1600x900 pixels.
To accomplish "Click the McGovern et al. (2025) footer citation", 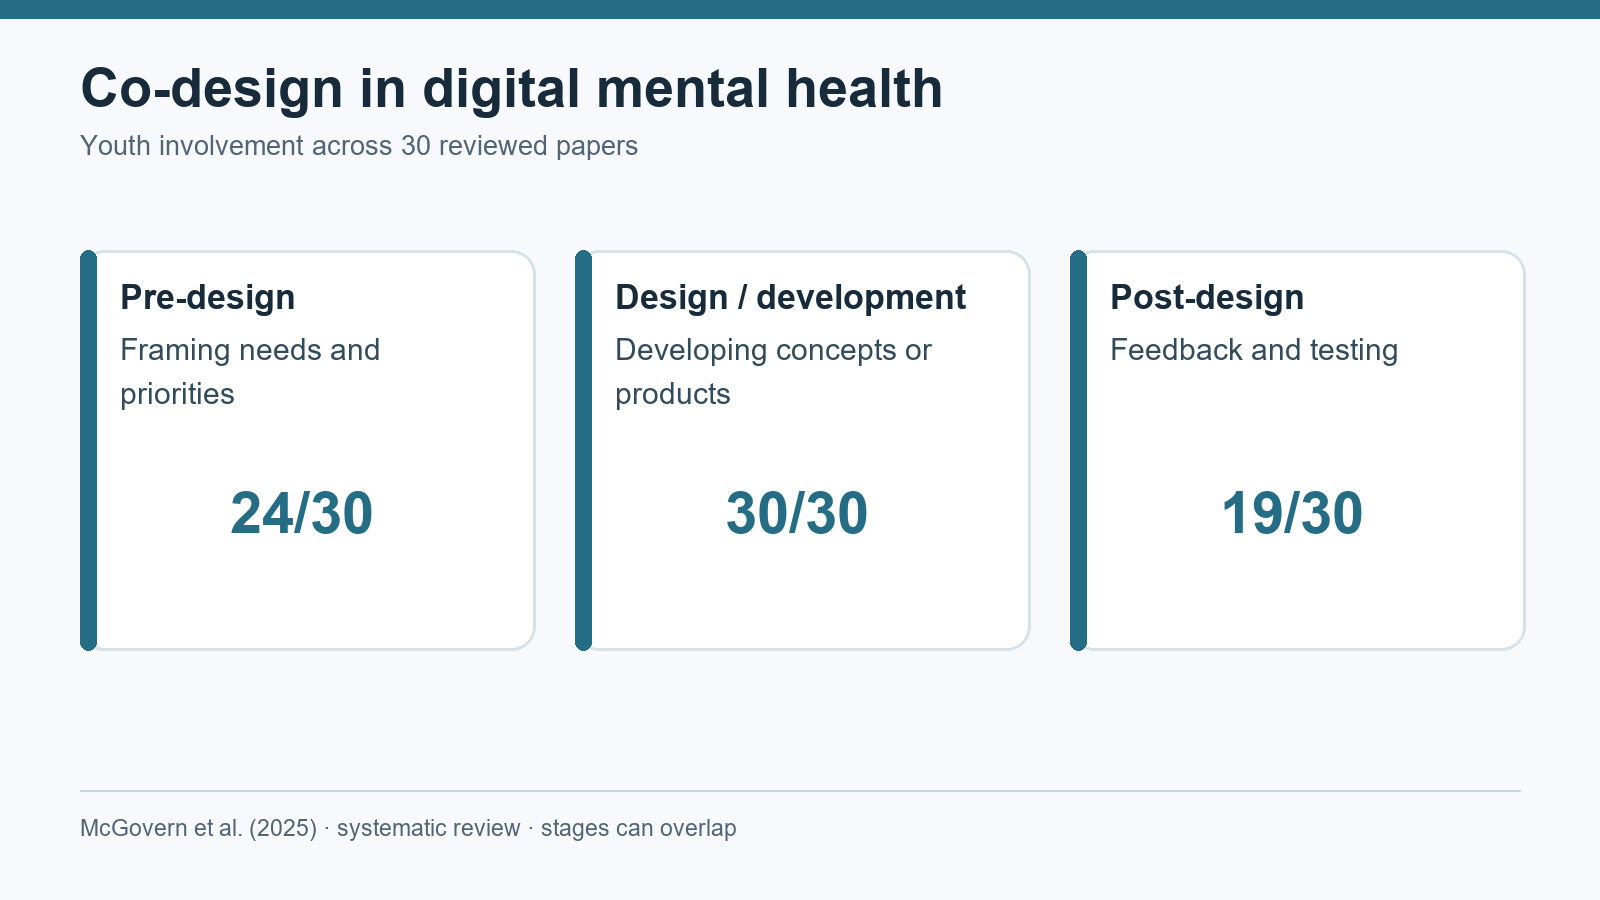I will pyautogui.click(x=408, y=828).
